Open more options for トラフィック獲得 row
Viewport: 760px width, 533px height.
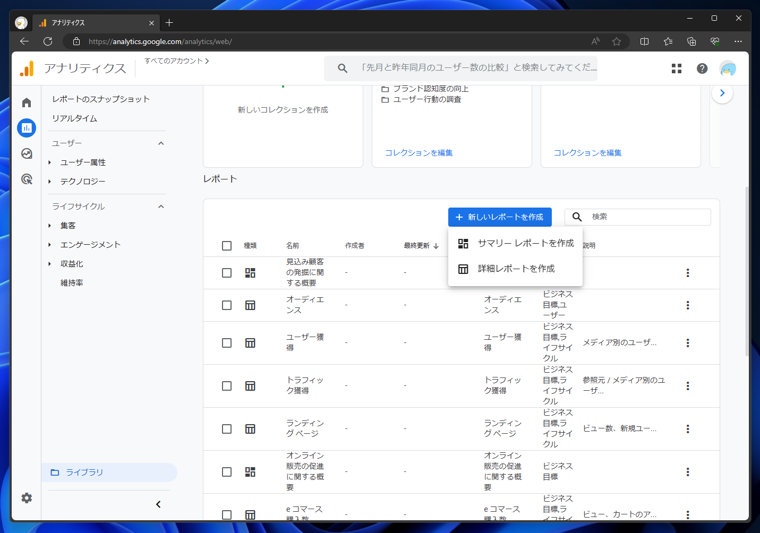[x=687, y=386]
